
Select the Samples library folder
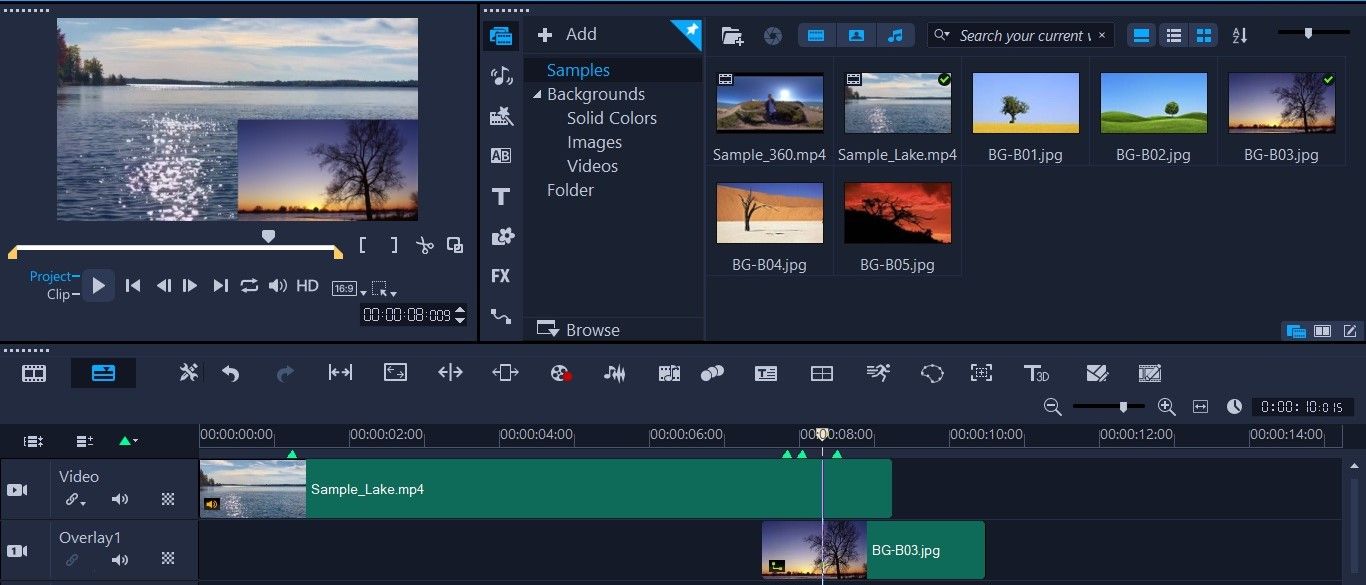[x=578, y=70]
